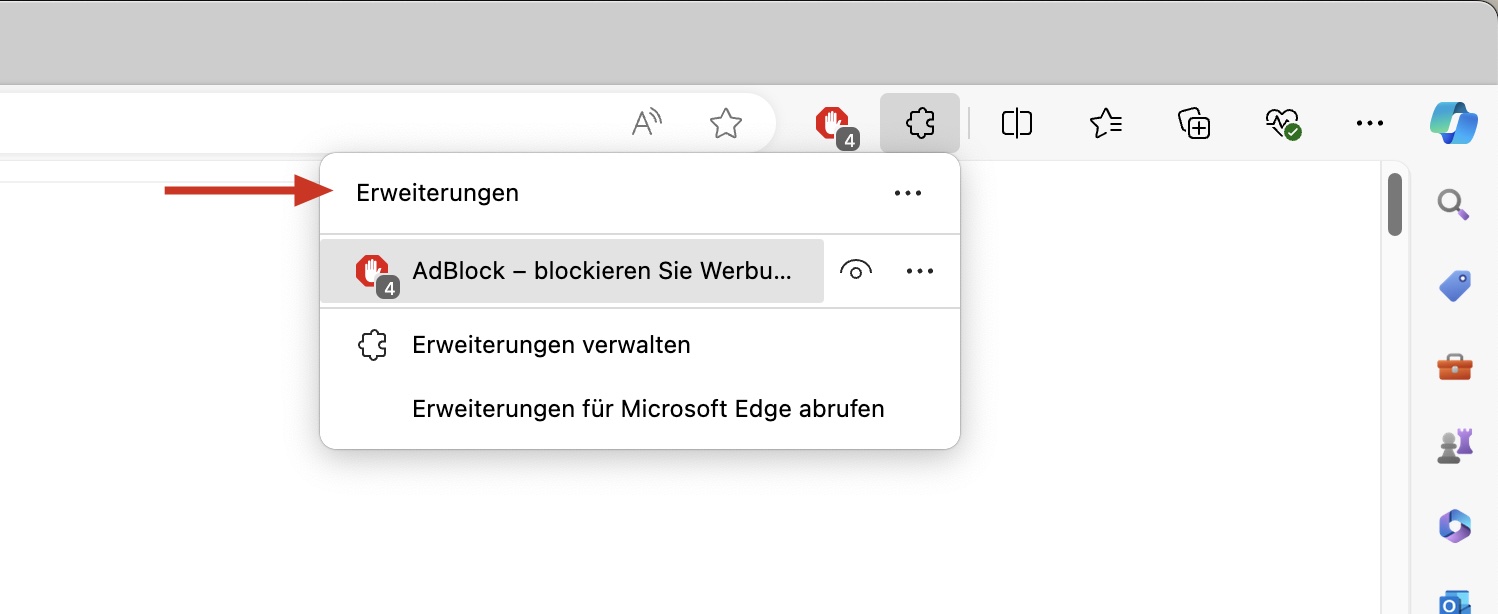This screenshot has height=614, width=1498.
Task: Open Shopping tag in sidebar
Action: [1453, 287]
